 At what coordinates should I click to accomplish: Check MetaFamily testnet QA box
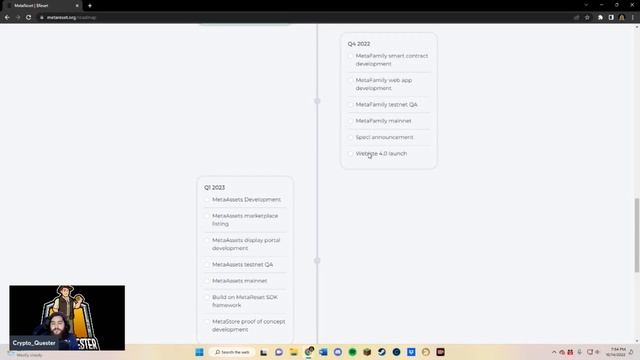(x=350, y=105)
